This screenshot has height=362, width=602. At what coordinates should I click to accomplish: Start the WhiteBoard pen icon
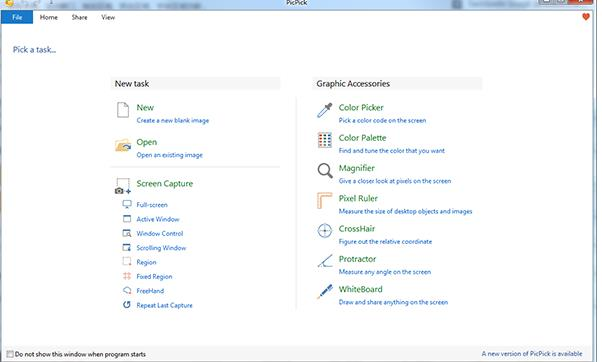pos(325,291)
